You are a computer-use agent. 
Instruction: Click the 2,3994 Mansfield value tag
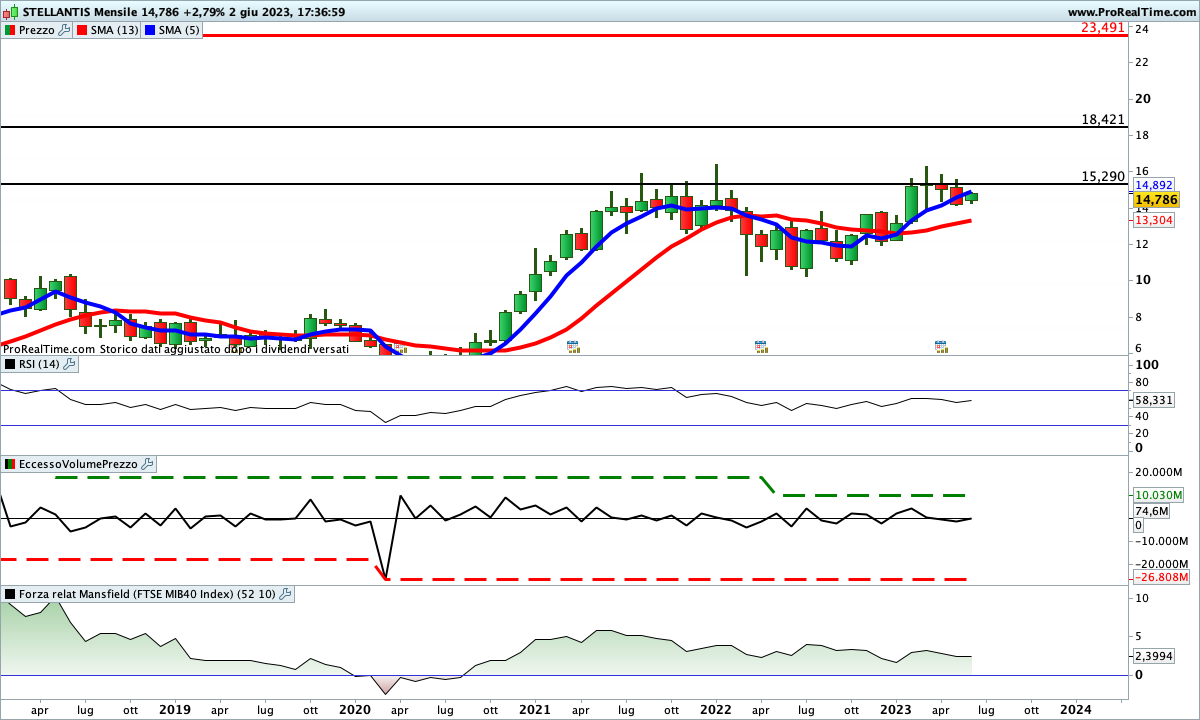(x=1153, y=656)
